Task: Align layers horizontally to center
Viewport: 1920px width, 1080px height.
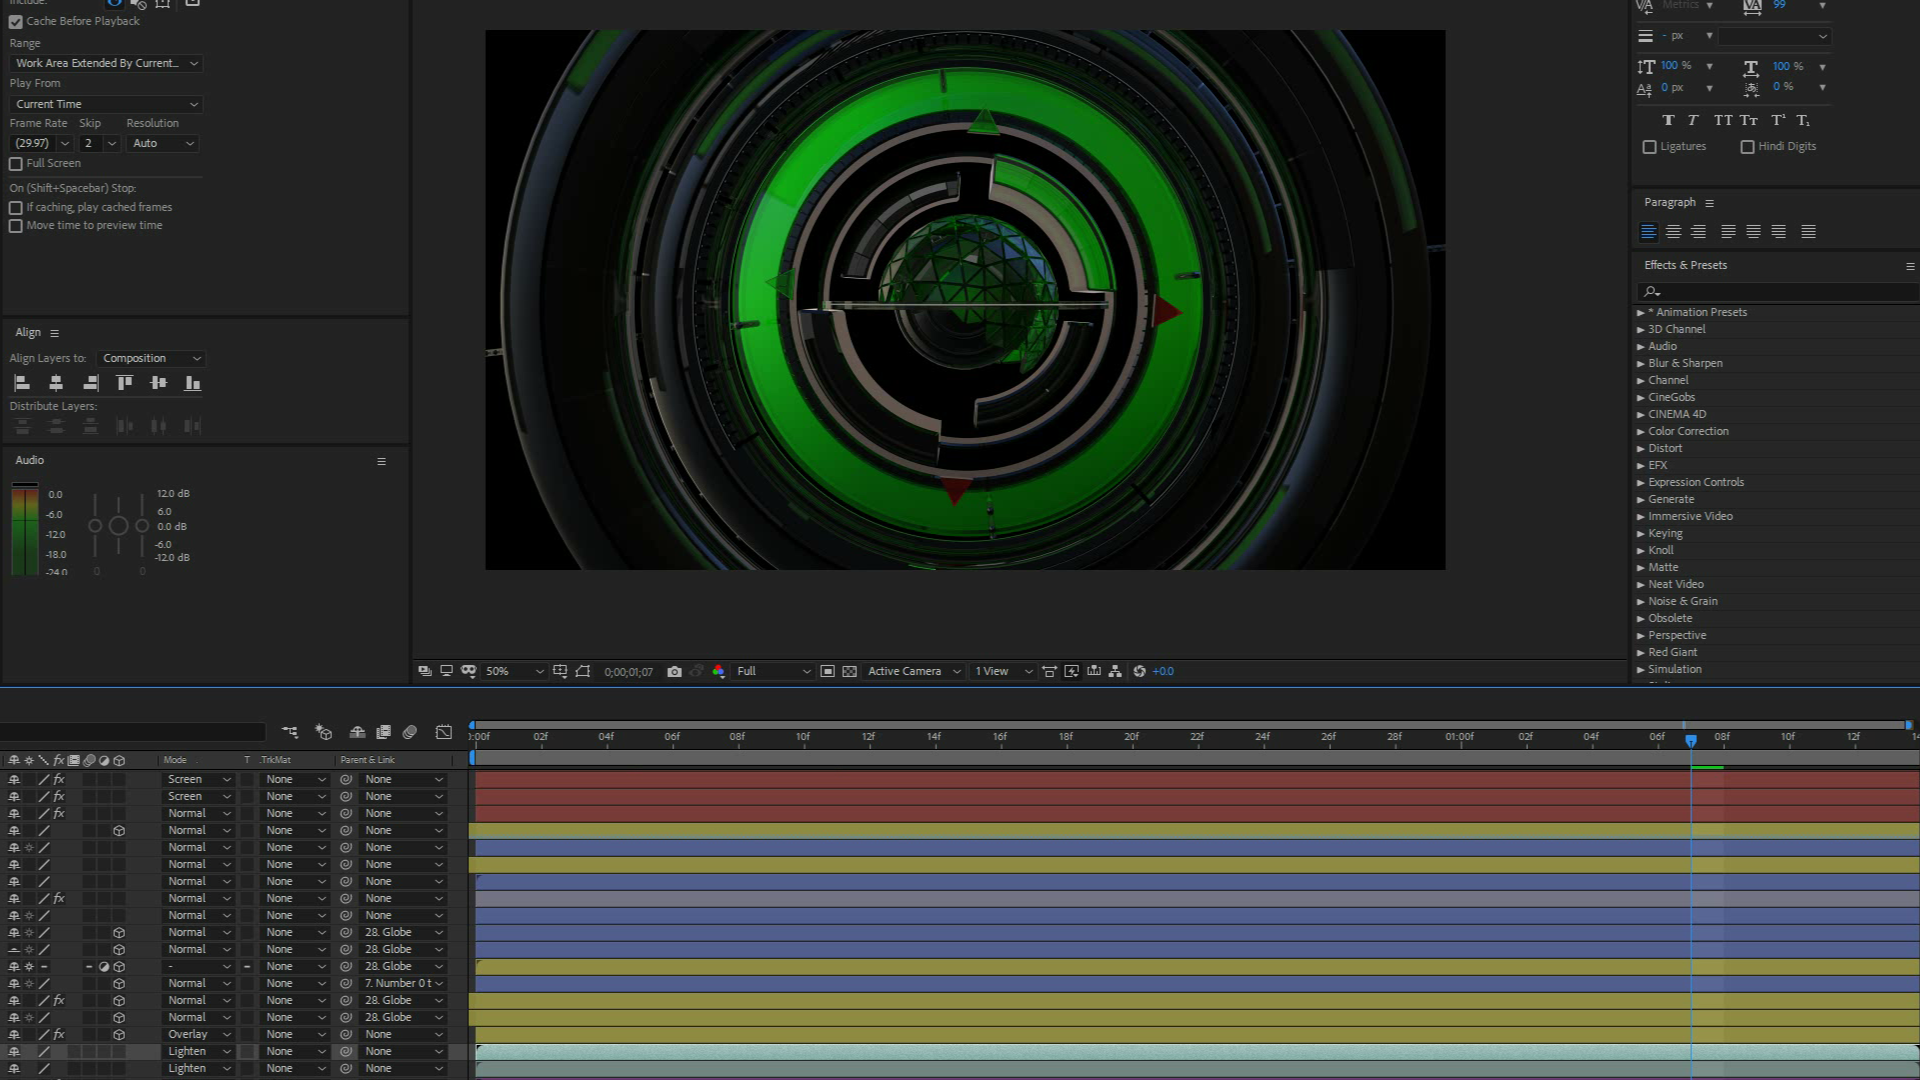Action: point(56,383)
